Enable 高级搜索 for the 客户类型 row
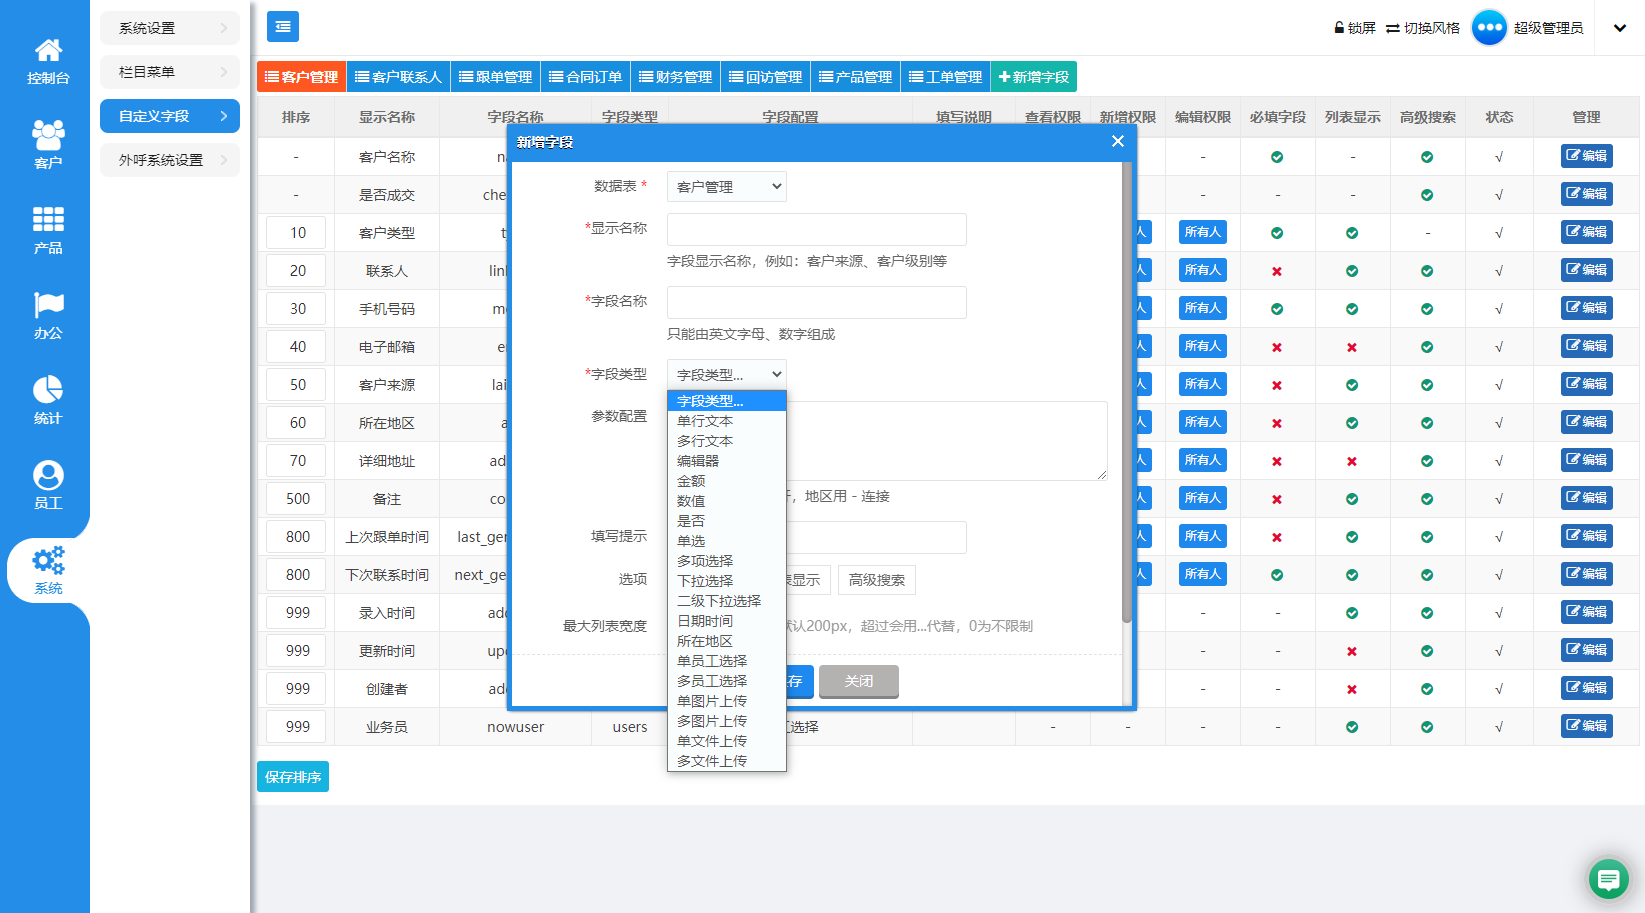 1427,232
